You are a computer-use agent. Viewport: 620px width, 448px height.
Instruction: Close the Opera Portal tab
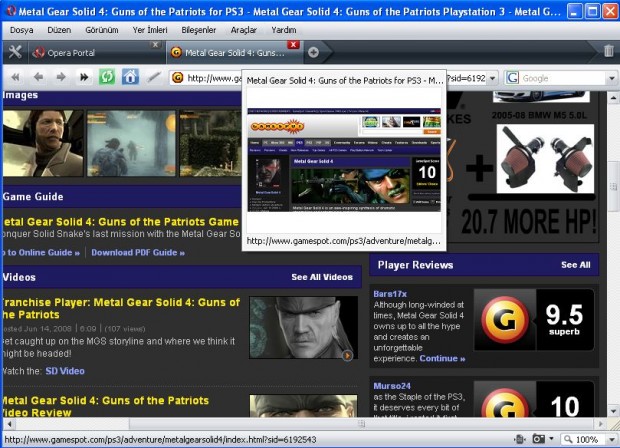(155, 45)
